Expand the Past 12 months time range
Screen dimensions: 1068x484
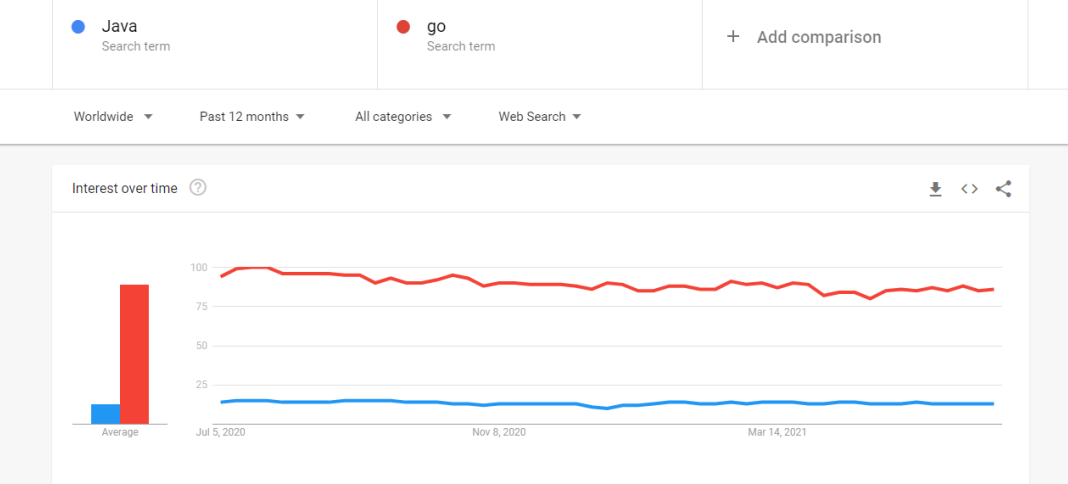[252, 116]
